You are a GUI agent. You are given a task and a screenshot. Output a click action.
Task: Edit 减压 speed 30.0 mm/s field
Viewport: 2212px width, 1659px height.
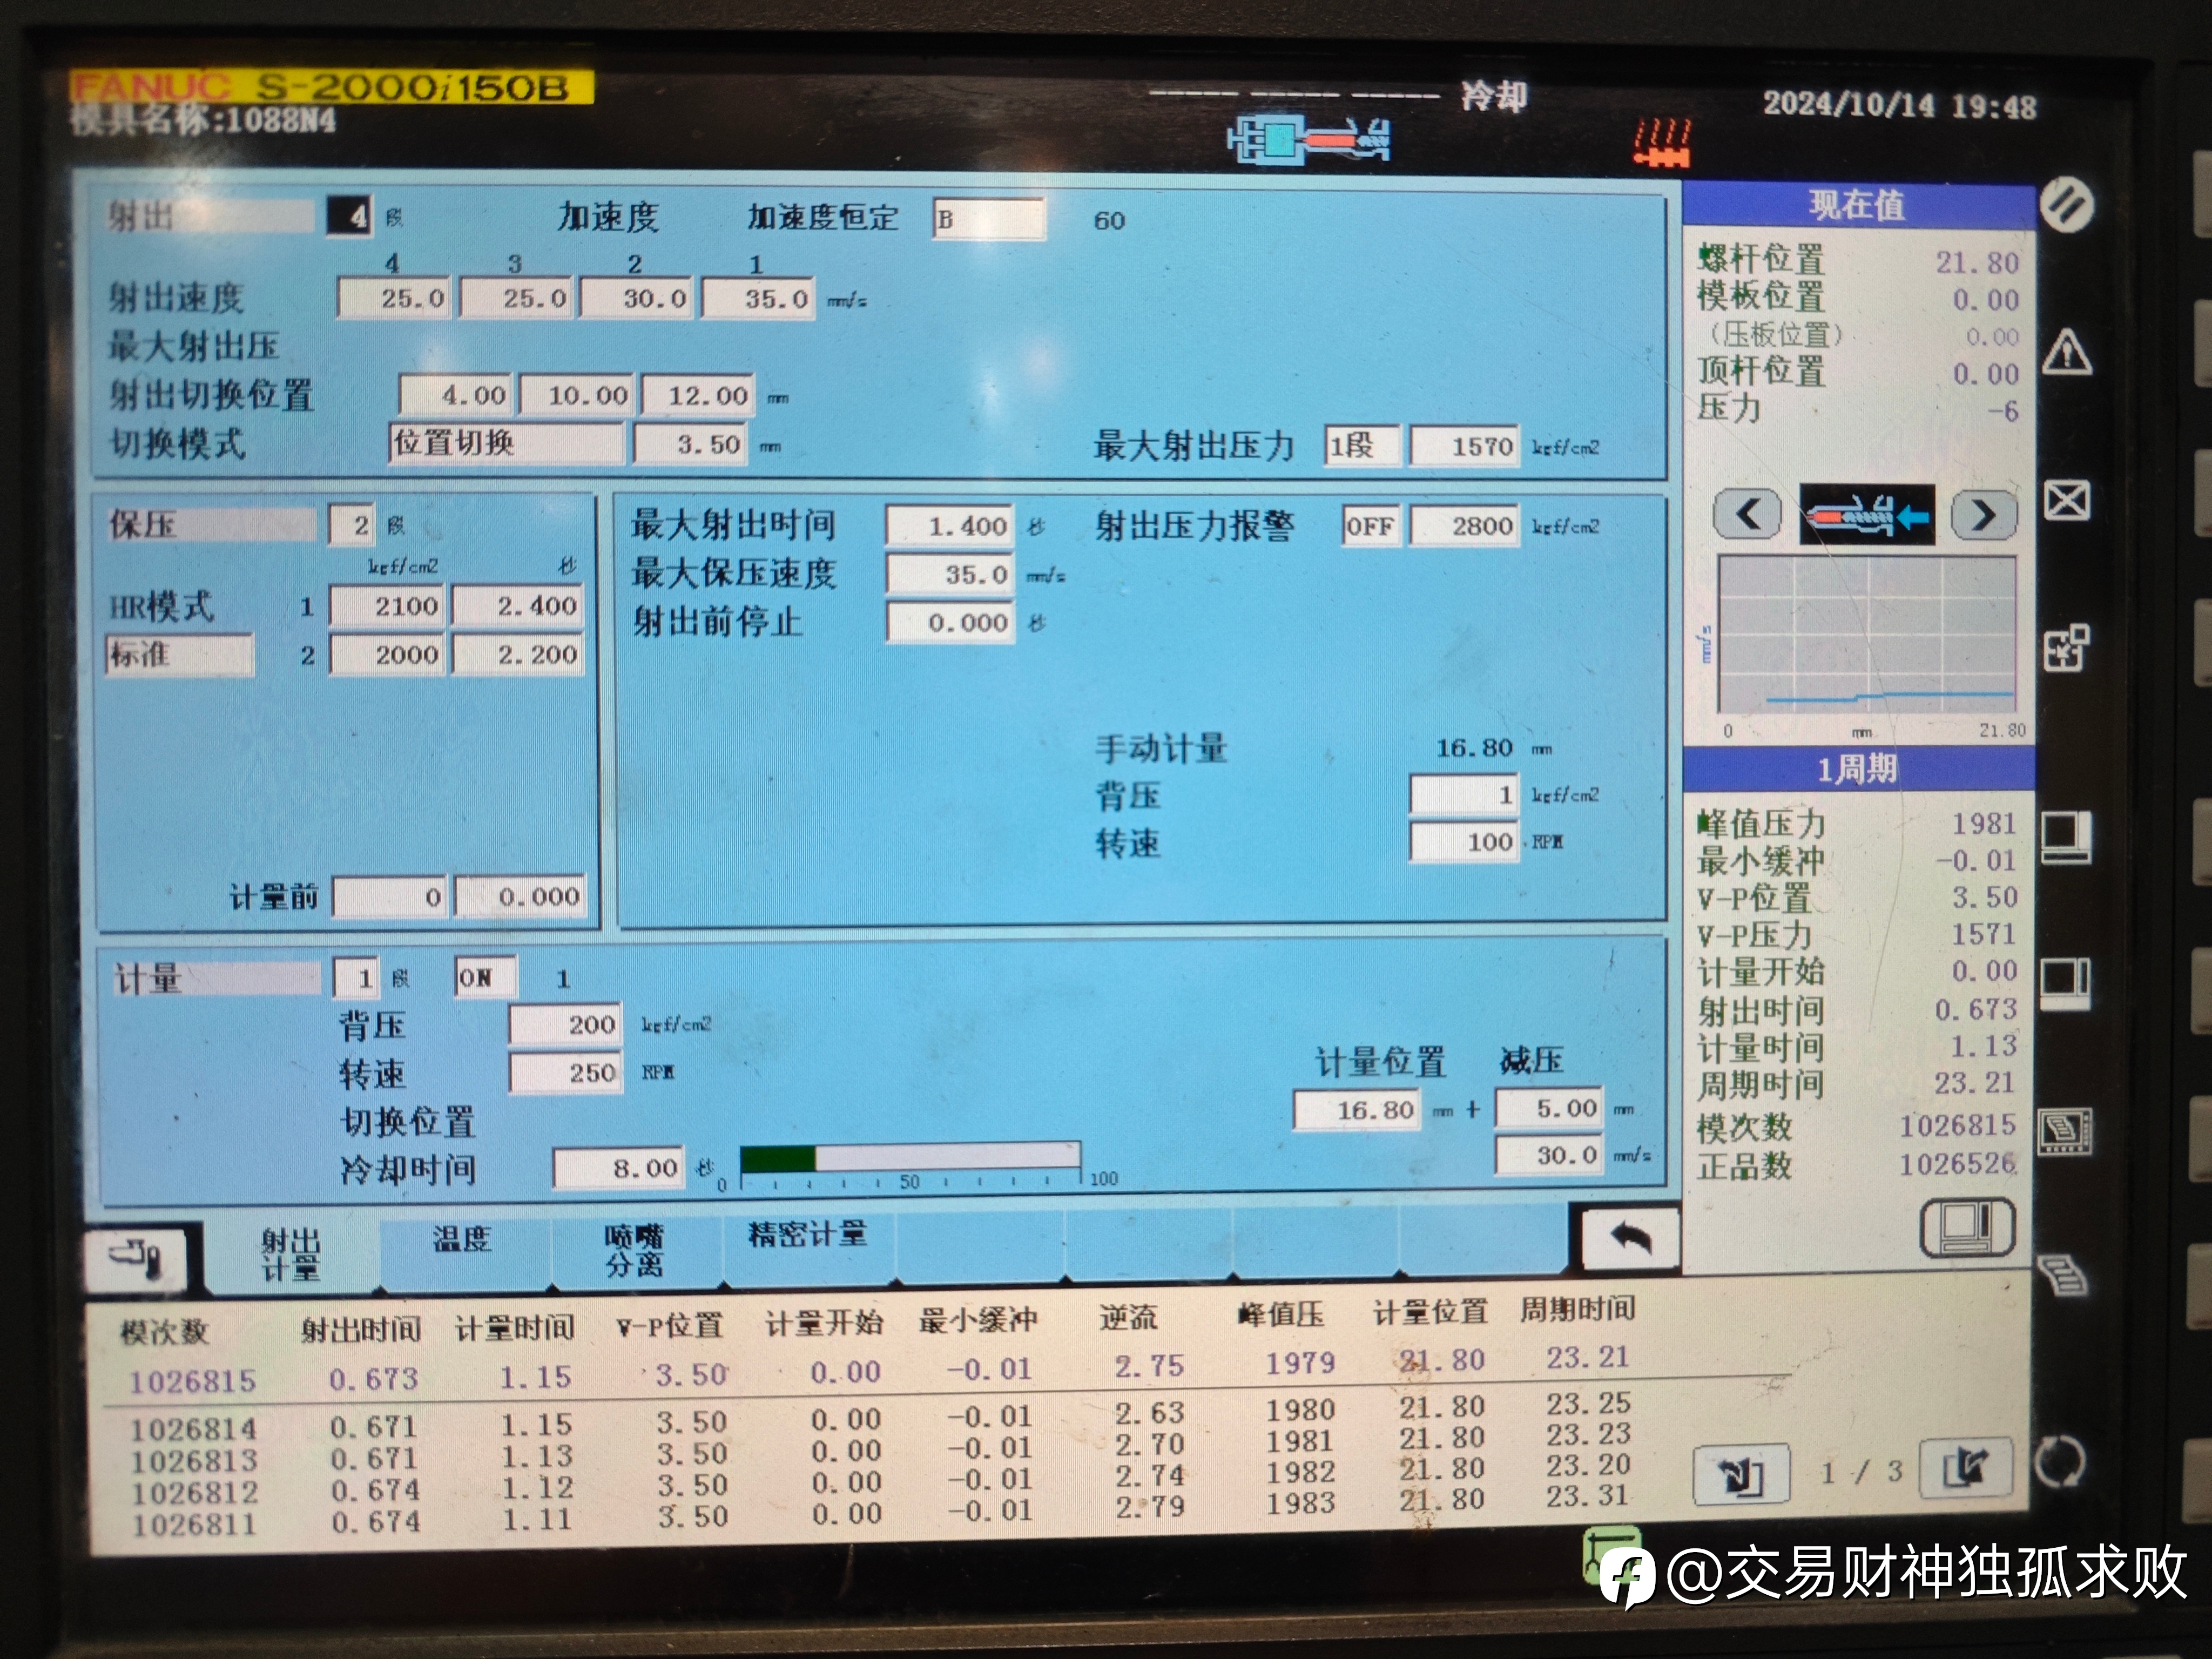coord(1549,1156)
